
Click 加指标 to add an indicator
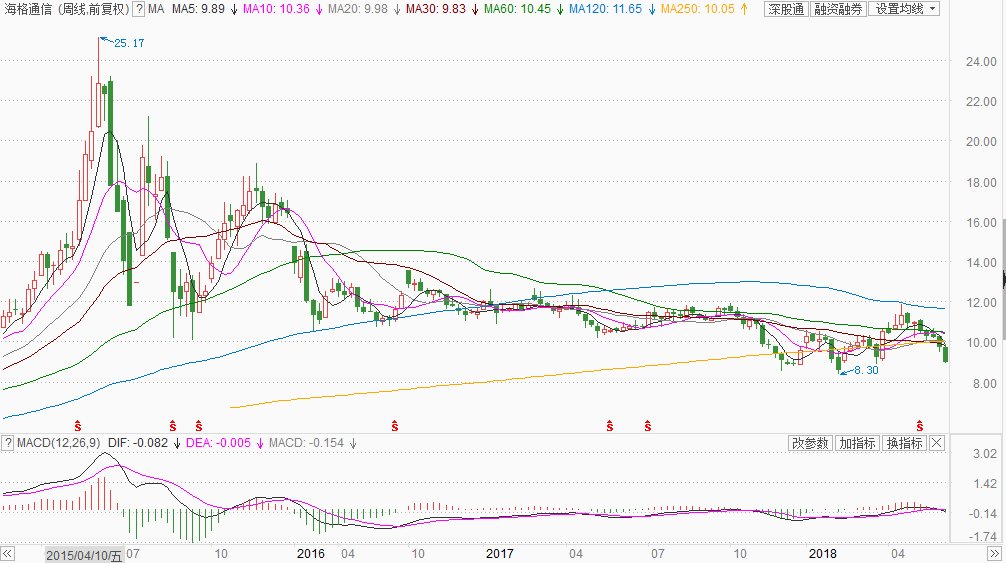[x=858, y=443]
